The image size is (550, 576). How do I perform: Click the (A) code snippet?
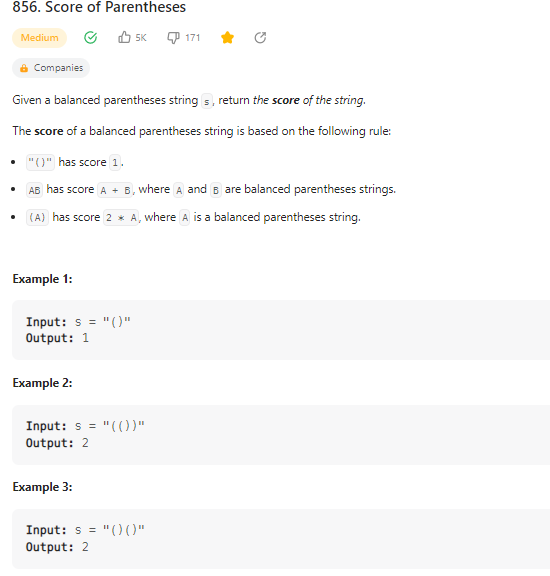click(37, 218)
